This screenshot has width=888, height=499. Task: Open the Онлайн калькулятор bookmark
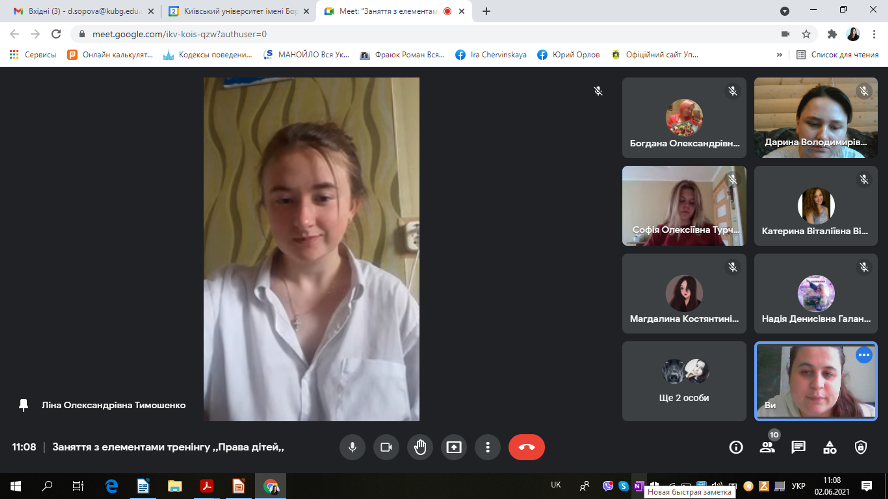tap(110, 54)
